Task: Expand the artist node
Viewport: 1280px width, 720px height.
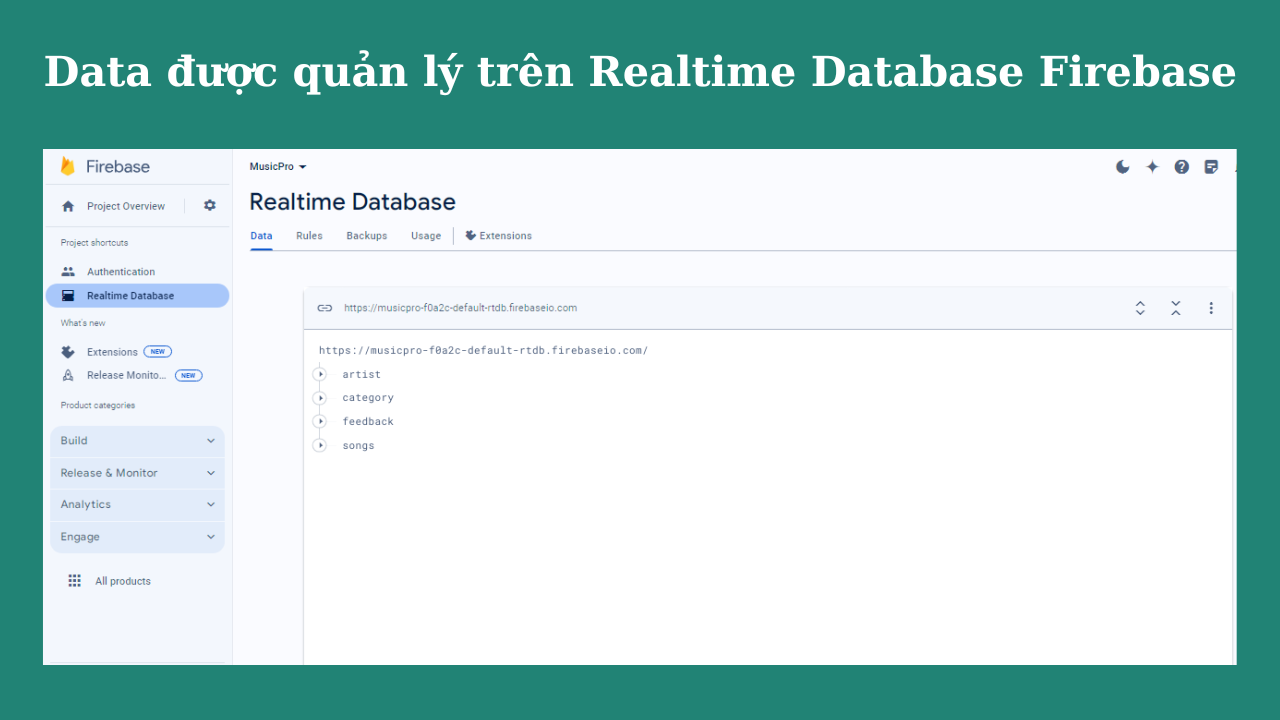Action: 320,374
